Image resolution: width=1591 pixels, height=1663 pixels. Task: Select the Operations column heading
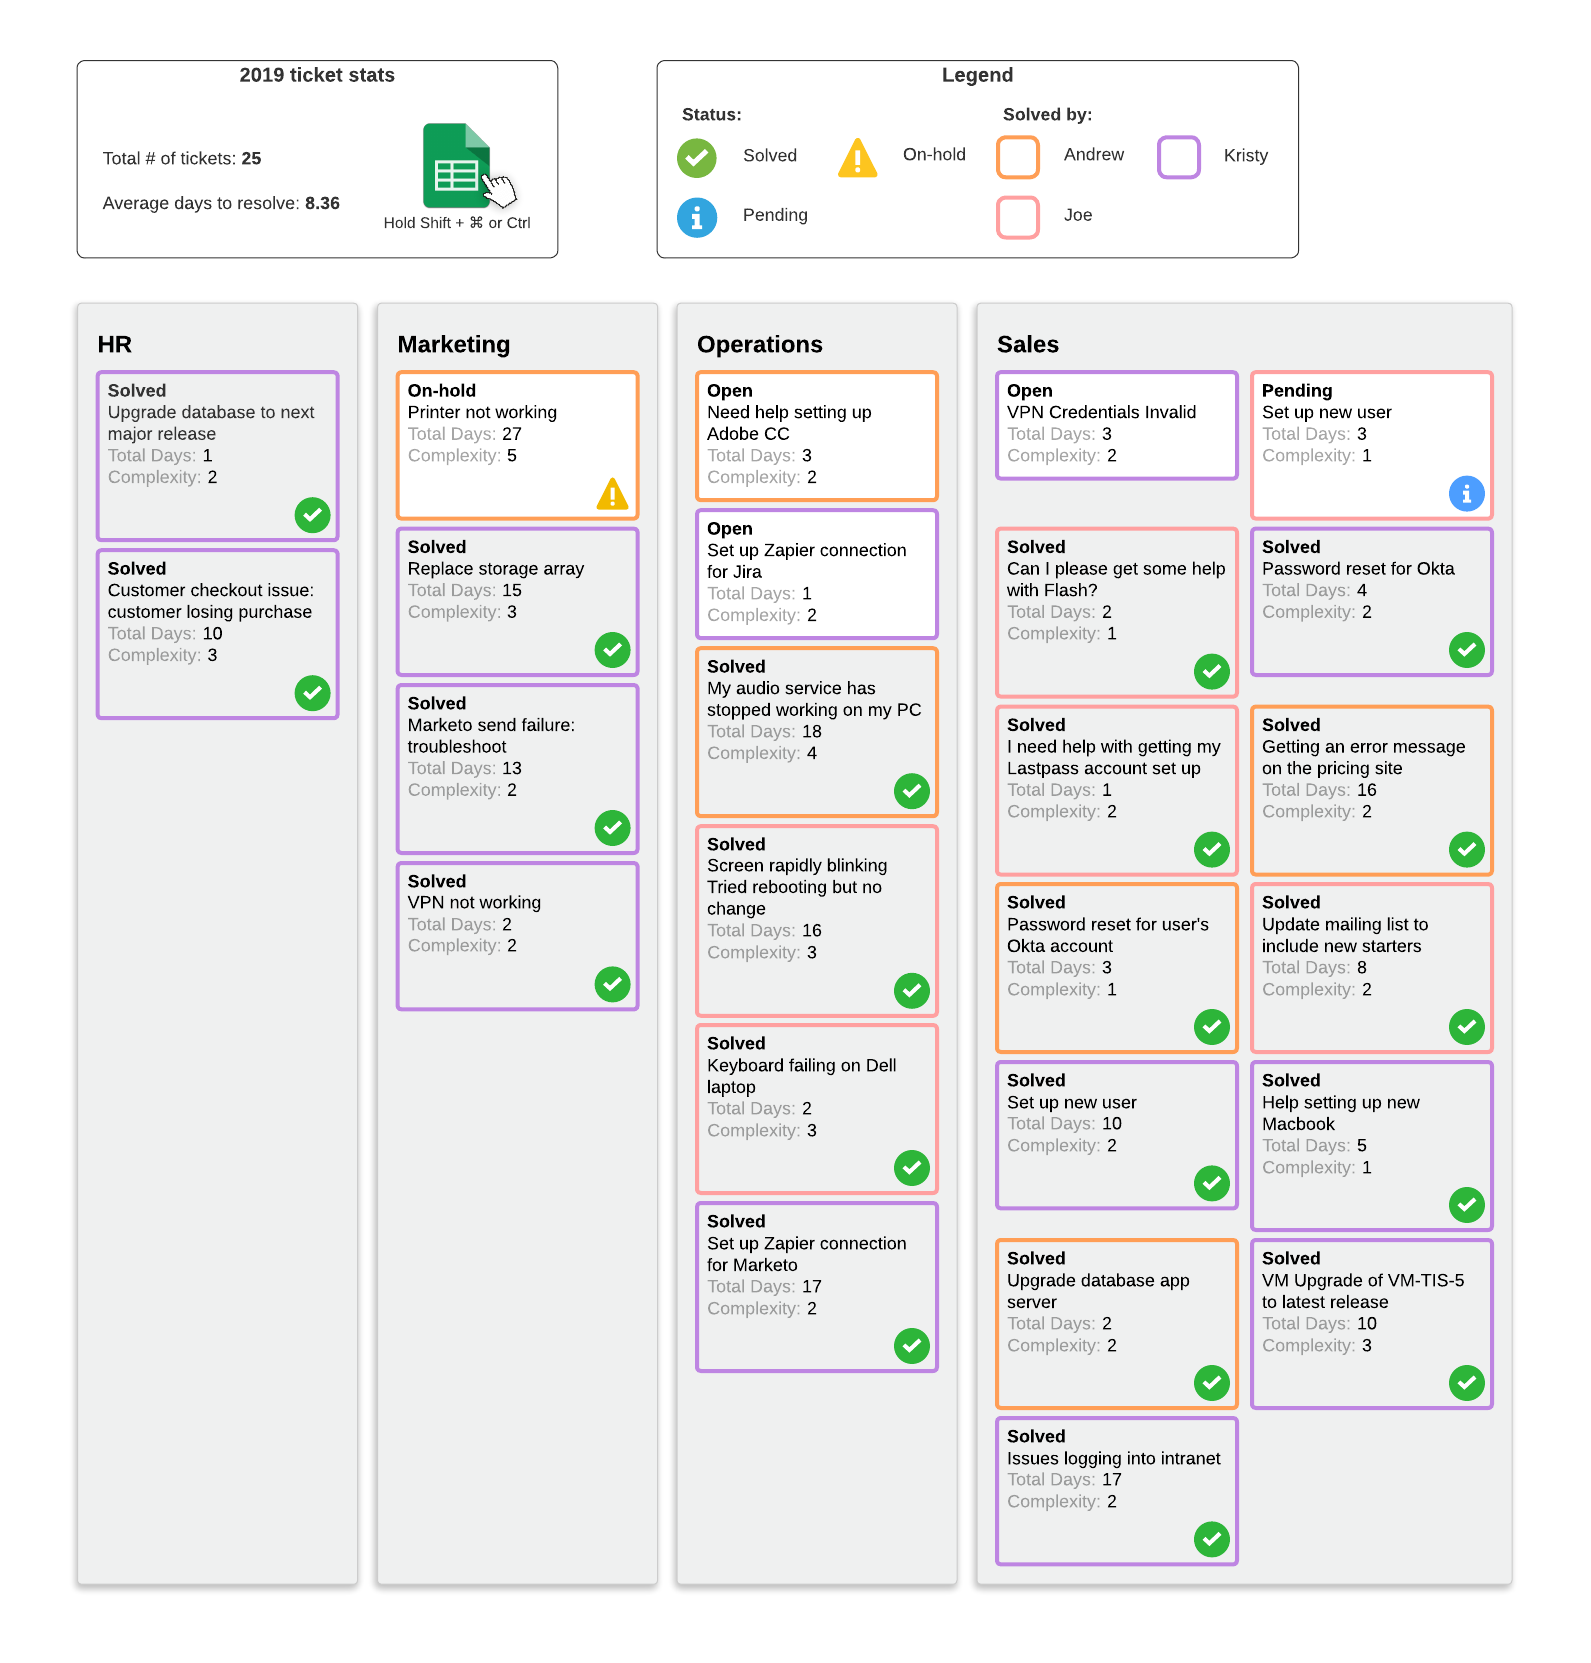click(759, 344)
